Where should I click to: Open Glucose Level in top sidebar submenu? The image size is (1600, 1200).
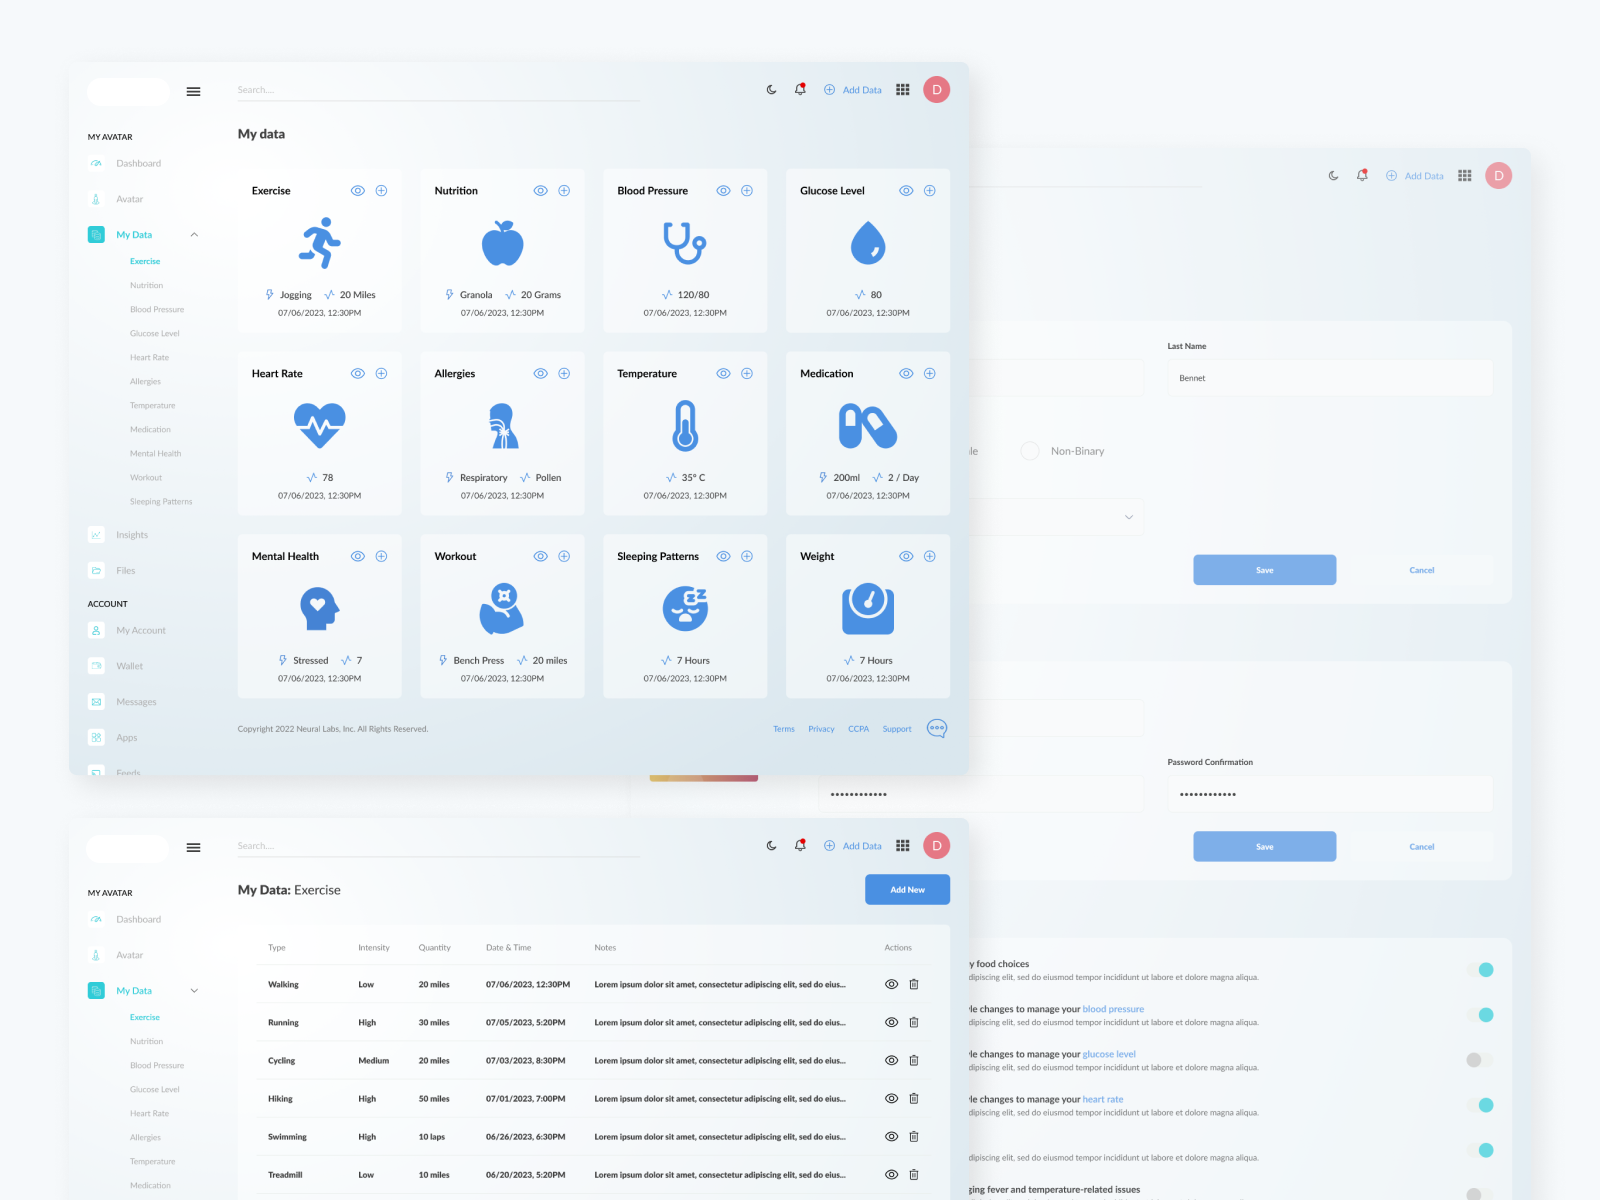(155, 334)
